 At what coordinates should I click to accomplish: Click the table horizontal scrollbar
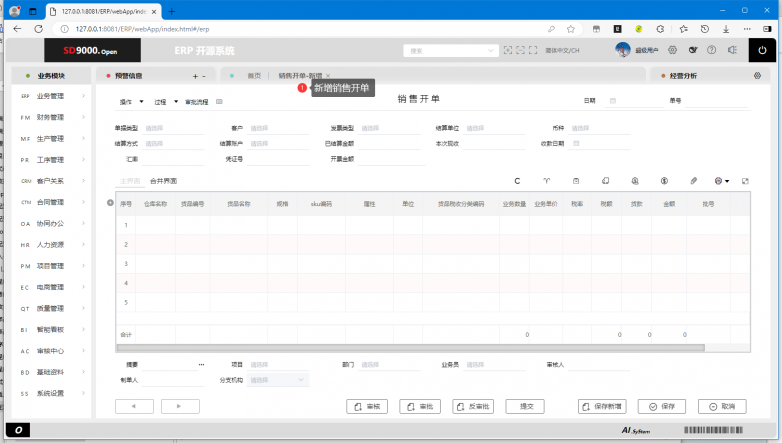(x=410, y=347)
